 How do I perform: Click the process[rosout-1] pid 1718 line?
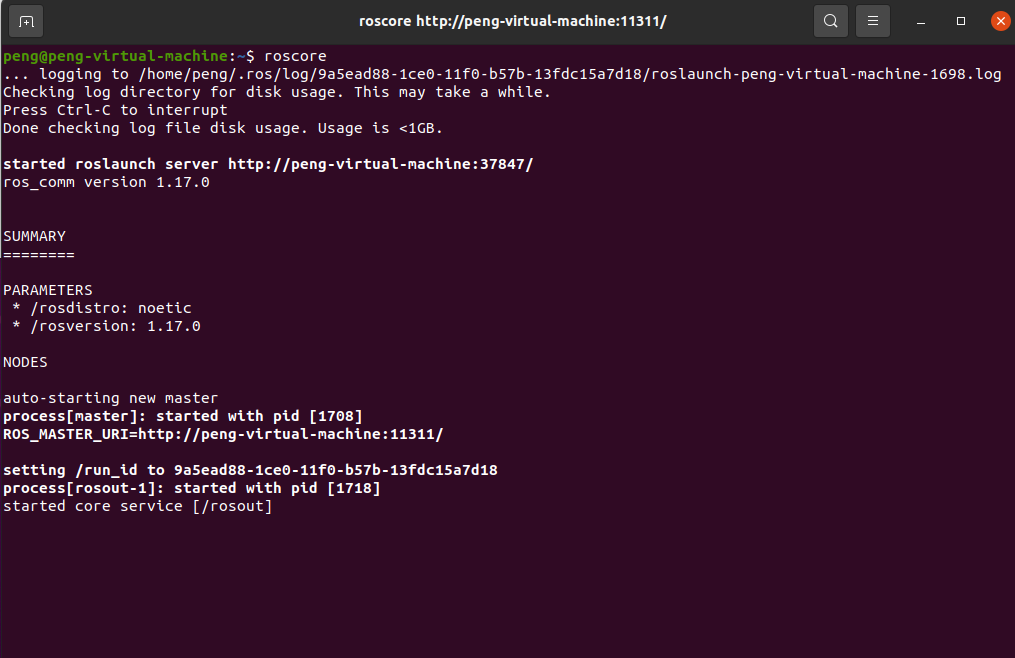192,488
